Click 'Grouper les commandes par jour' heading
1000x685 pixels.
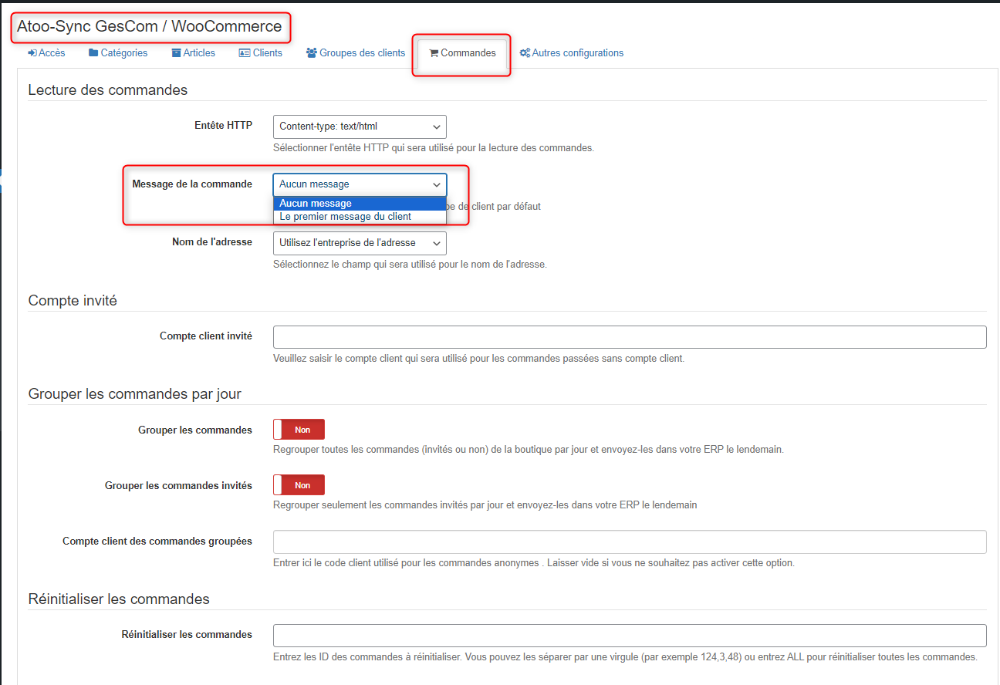(x=135, y=394)
